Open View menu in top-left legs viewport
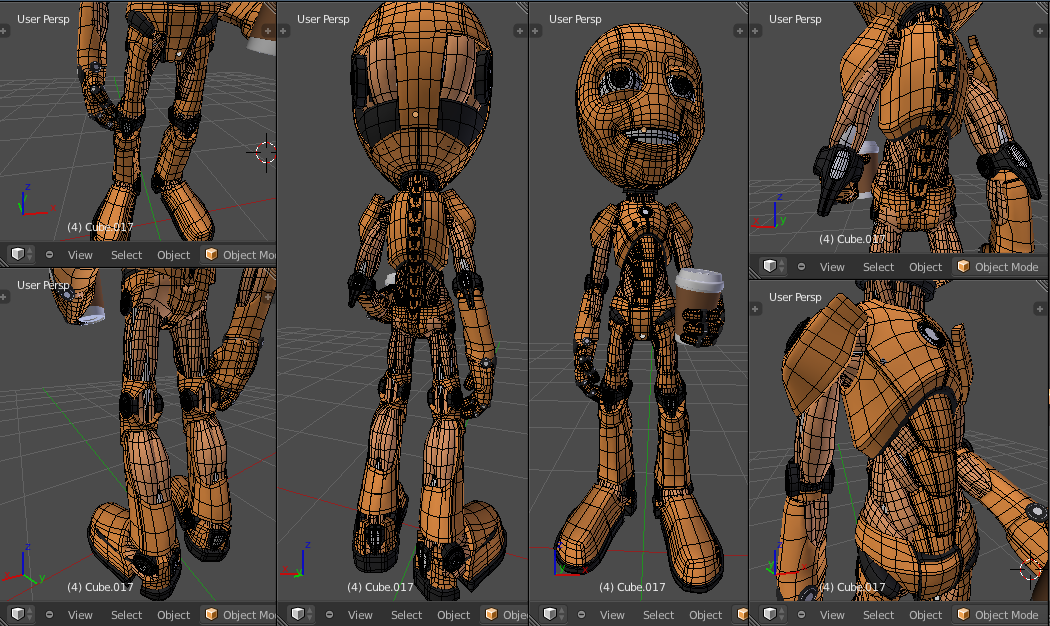 (80, 255)
